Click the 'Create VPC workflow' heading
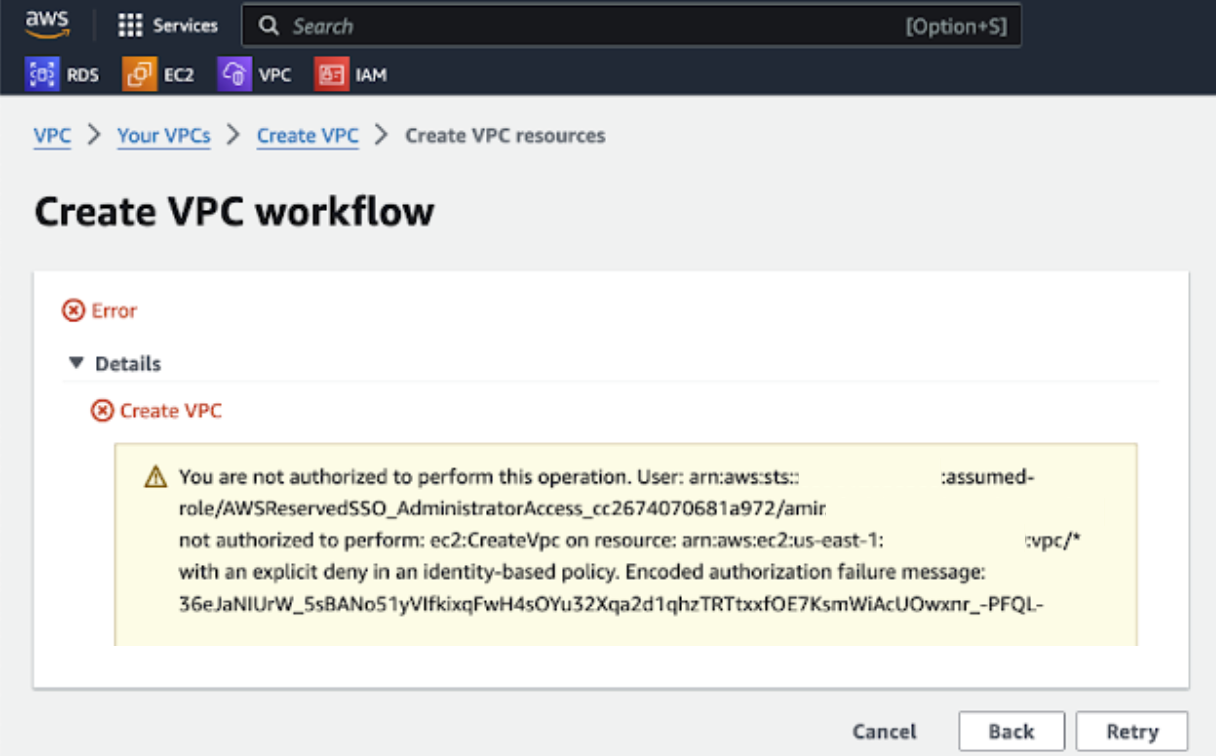This screenshot has height=756, width=1216. [x=234, y=212]
